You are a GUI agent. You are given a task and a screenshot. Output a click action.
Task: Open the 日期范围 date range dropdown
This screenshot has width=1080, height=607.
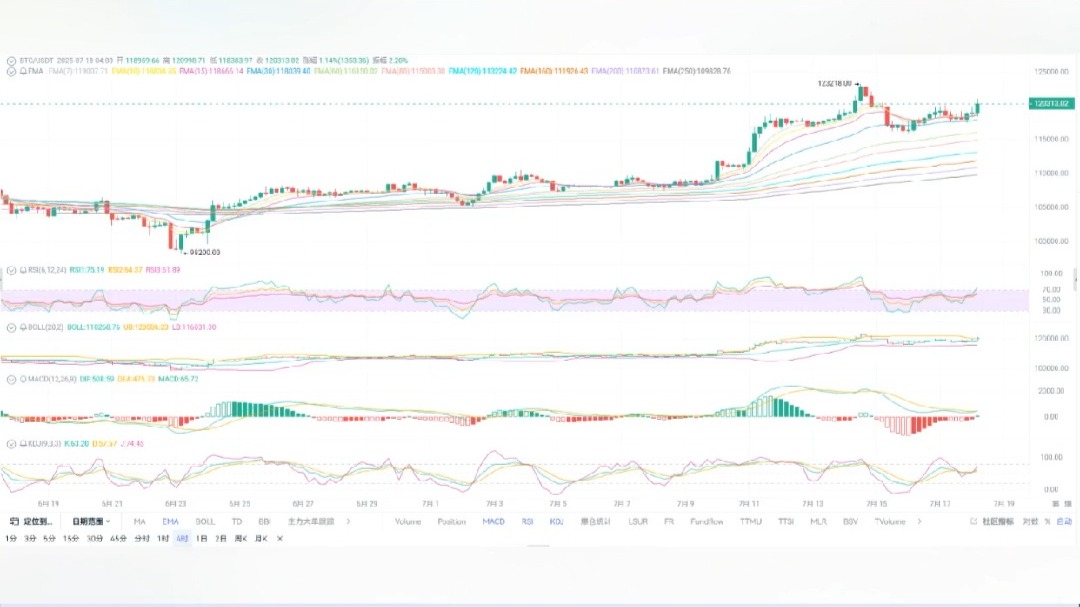pos(91,522)
